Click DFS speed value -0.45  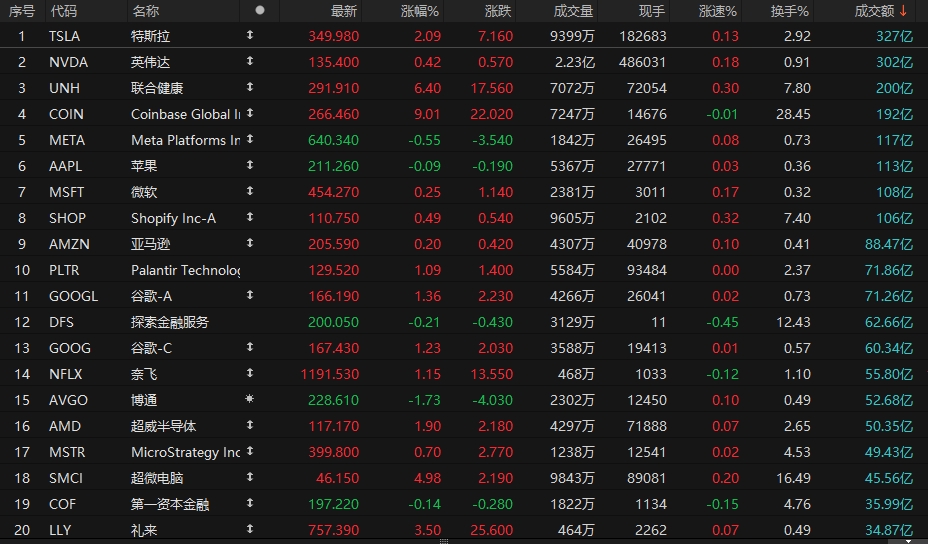coord(722,322)
